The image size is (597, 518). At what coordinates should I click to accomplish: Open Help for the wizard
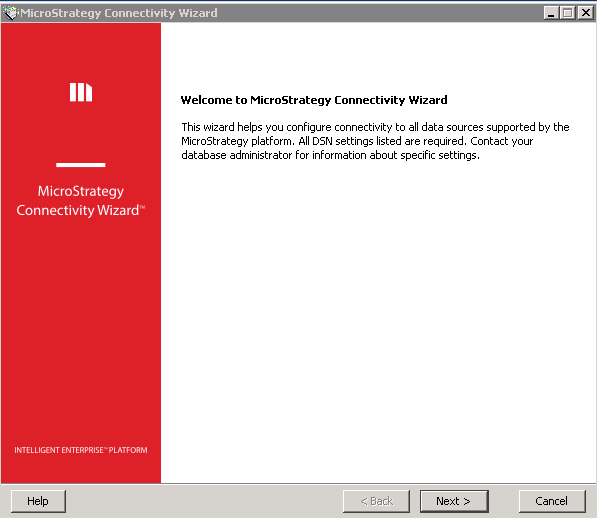pyautogui.click(x=38, y=501)
